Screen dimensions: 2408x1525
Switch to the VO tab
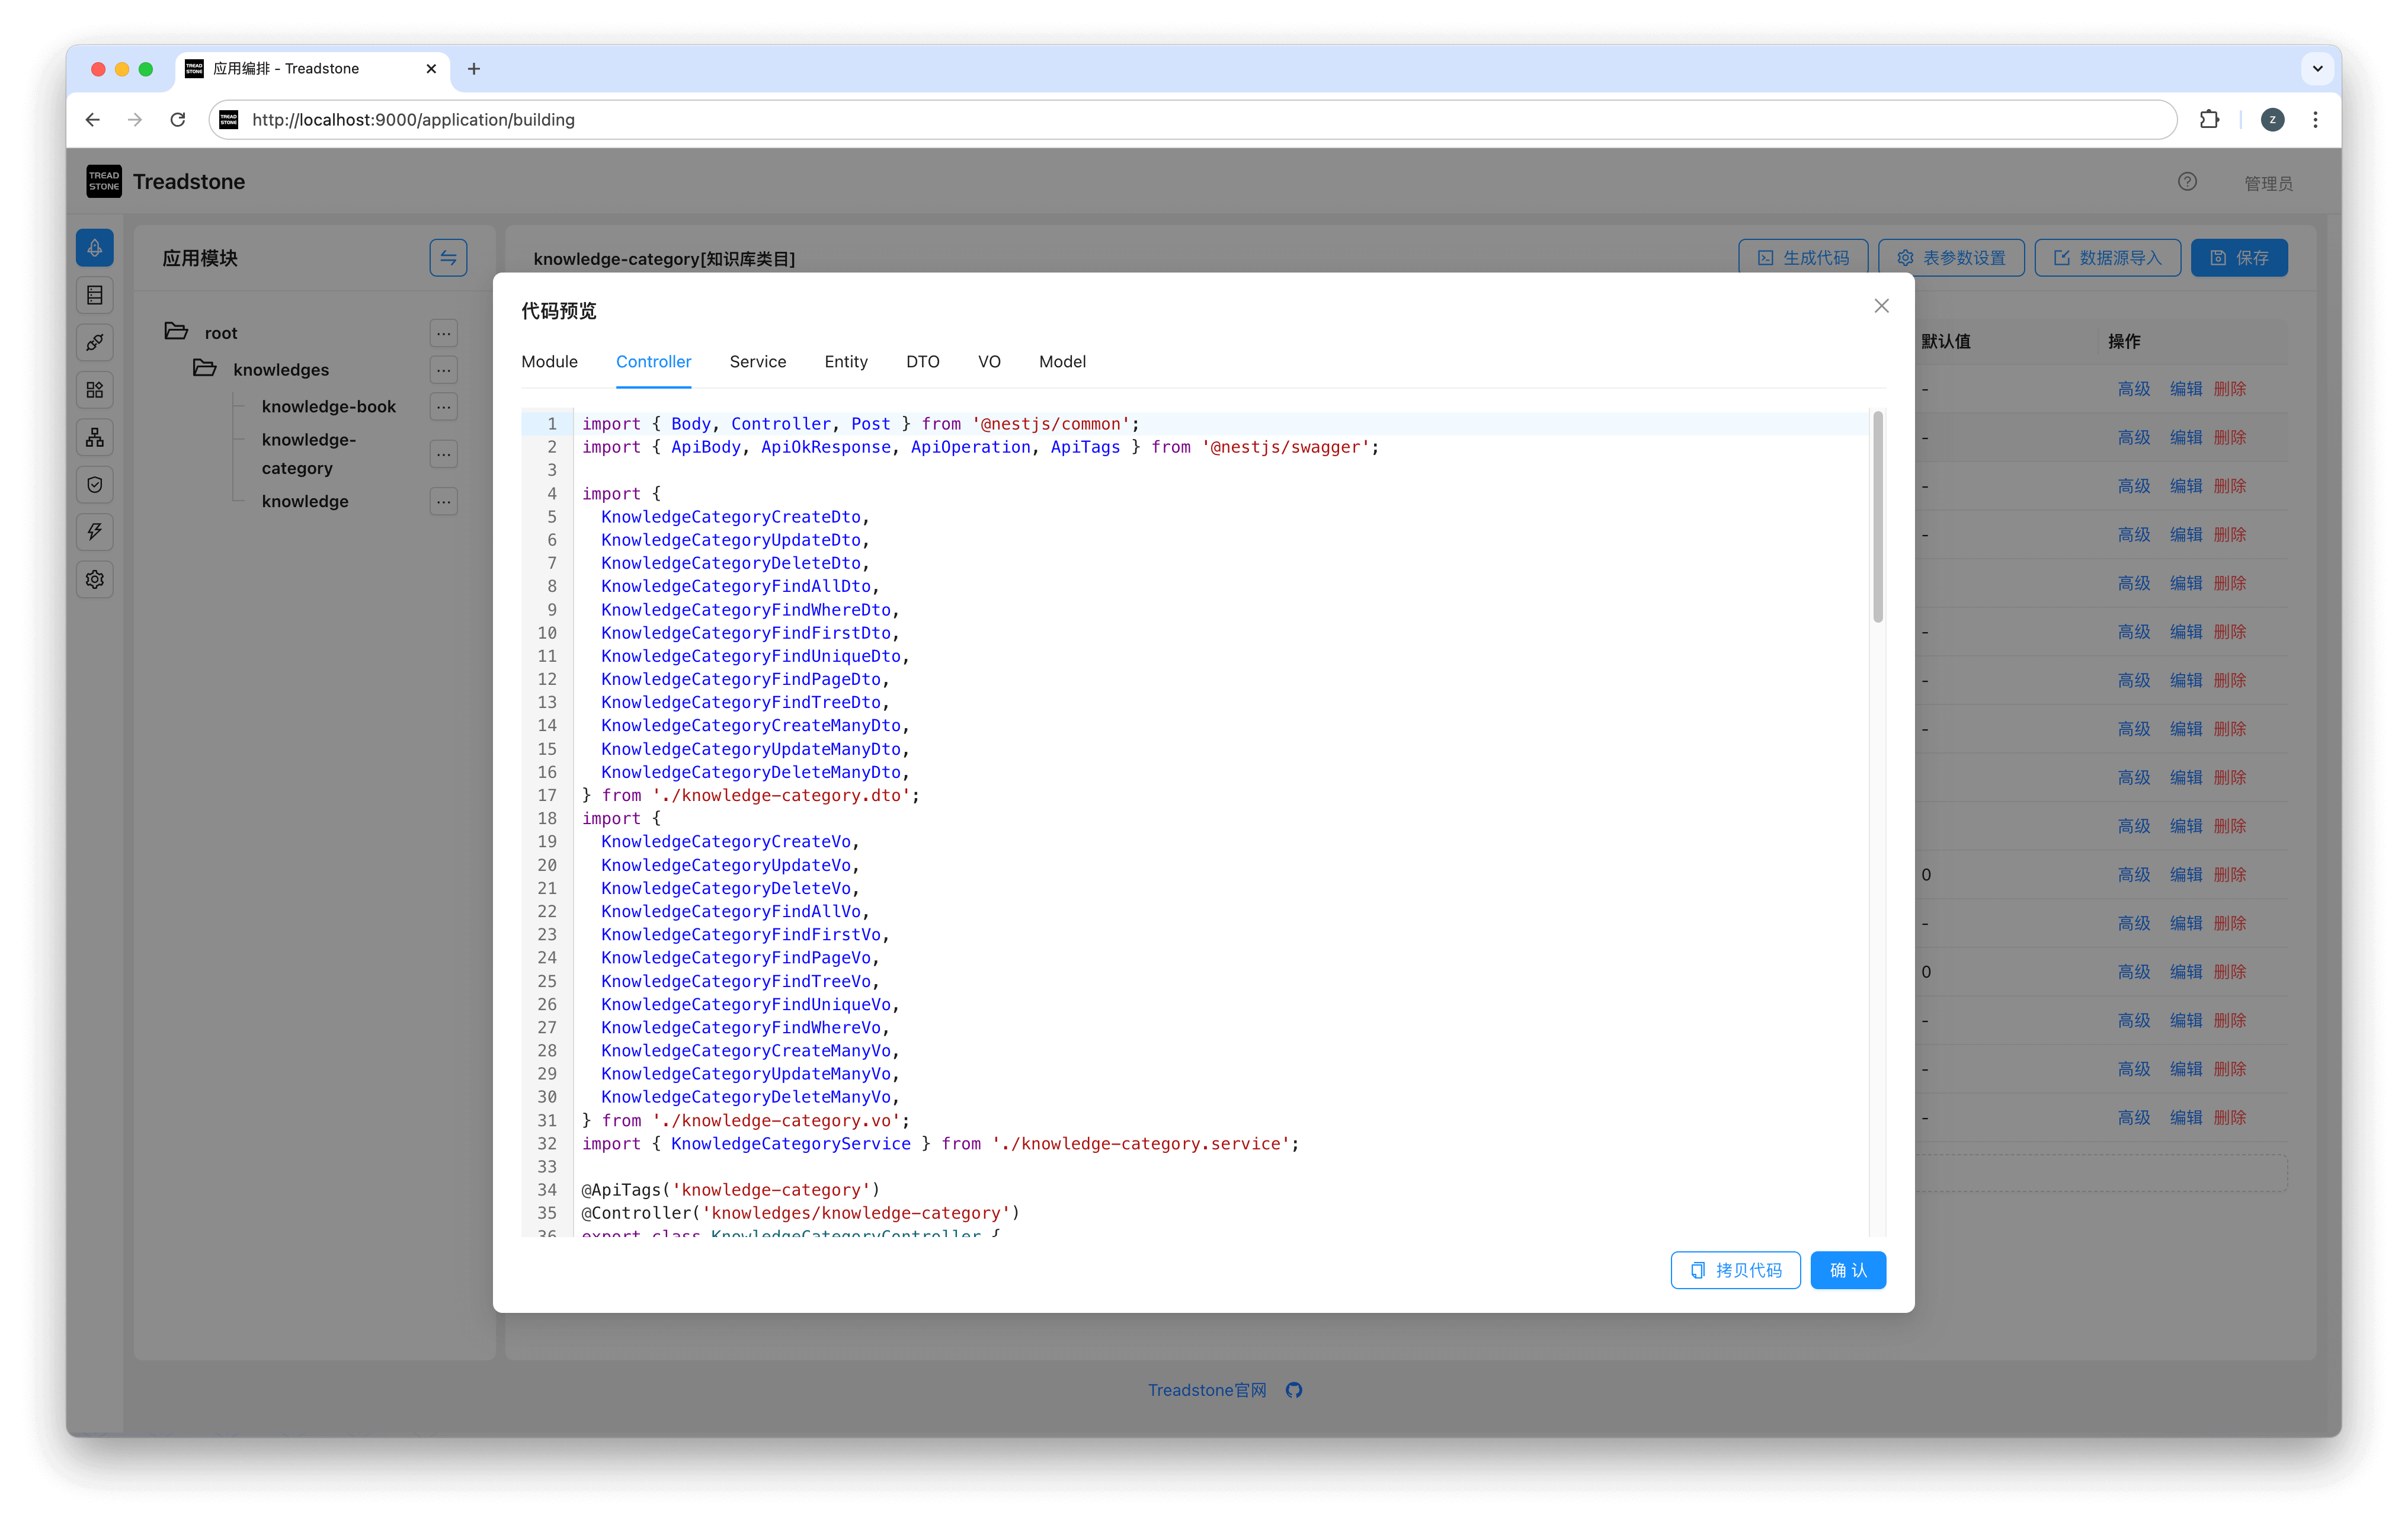pos(989,362)
